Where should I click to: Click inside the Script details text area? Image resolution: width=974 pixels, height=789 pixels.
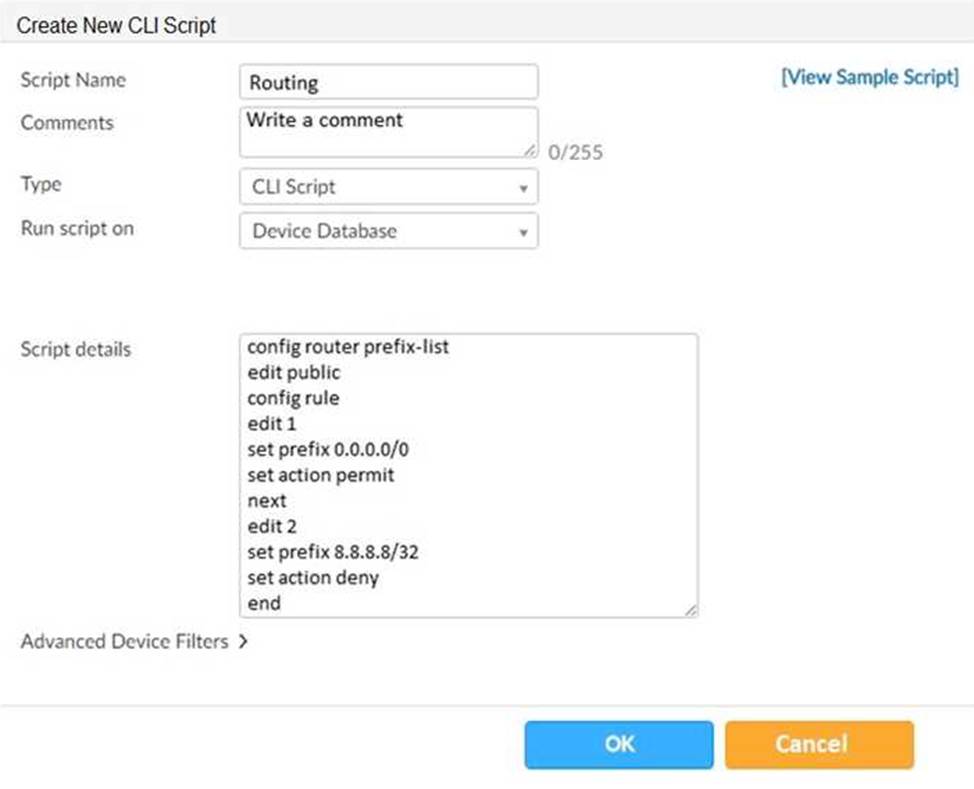[468, 475]
